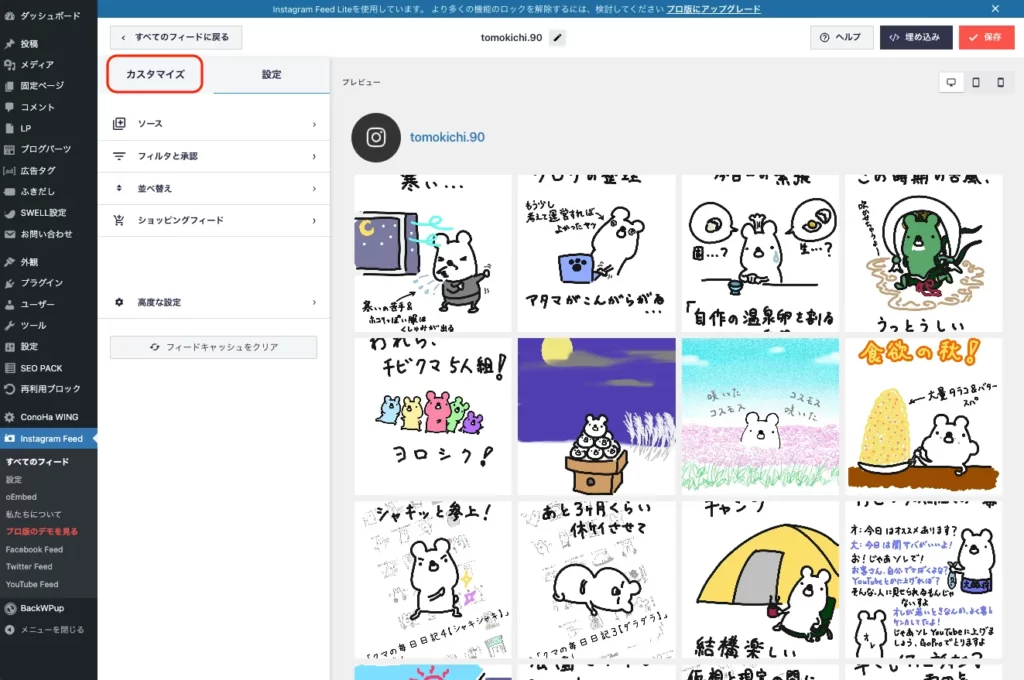Open 私たちについて submenu item
This screenshot has width=1024, height=680.
(33, 514)
